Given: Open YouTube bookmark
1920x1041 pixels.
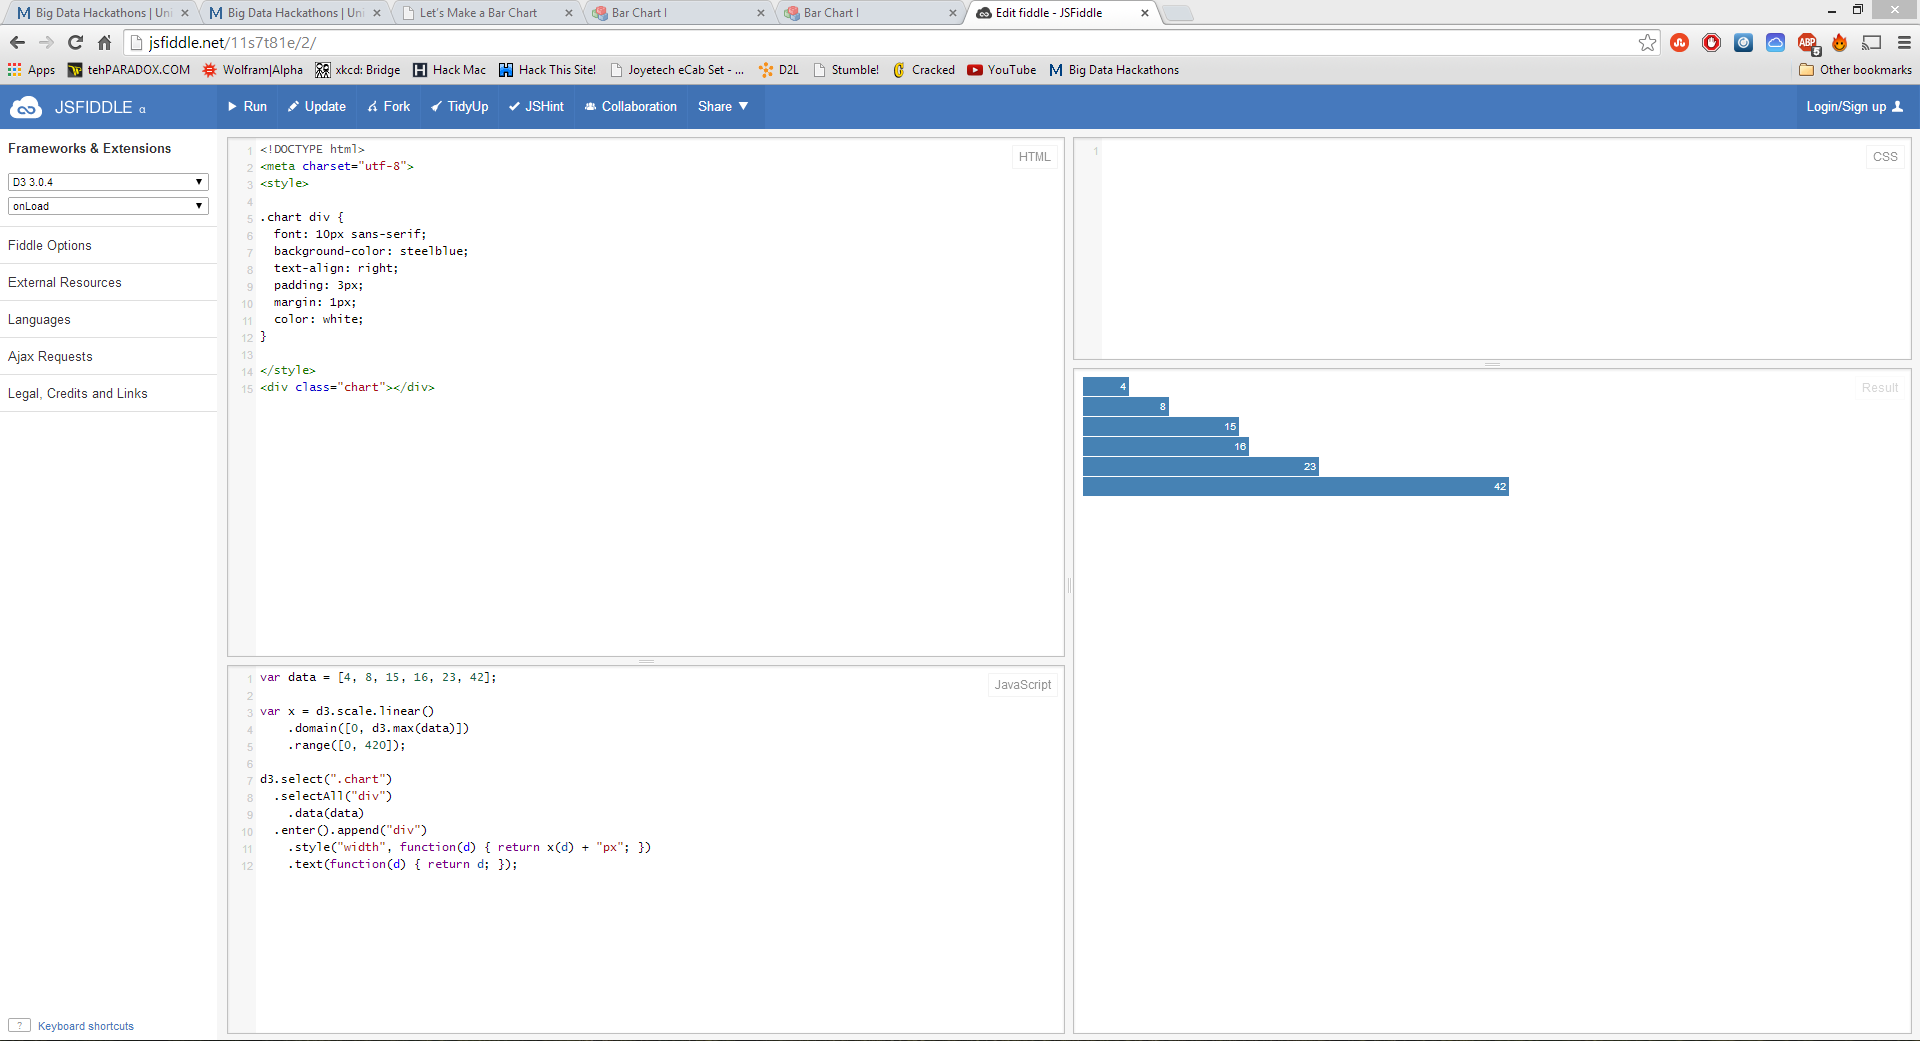Looking at the screenshot, I should point(1002,70).
